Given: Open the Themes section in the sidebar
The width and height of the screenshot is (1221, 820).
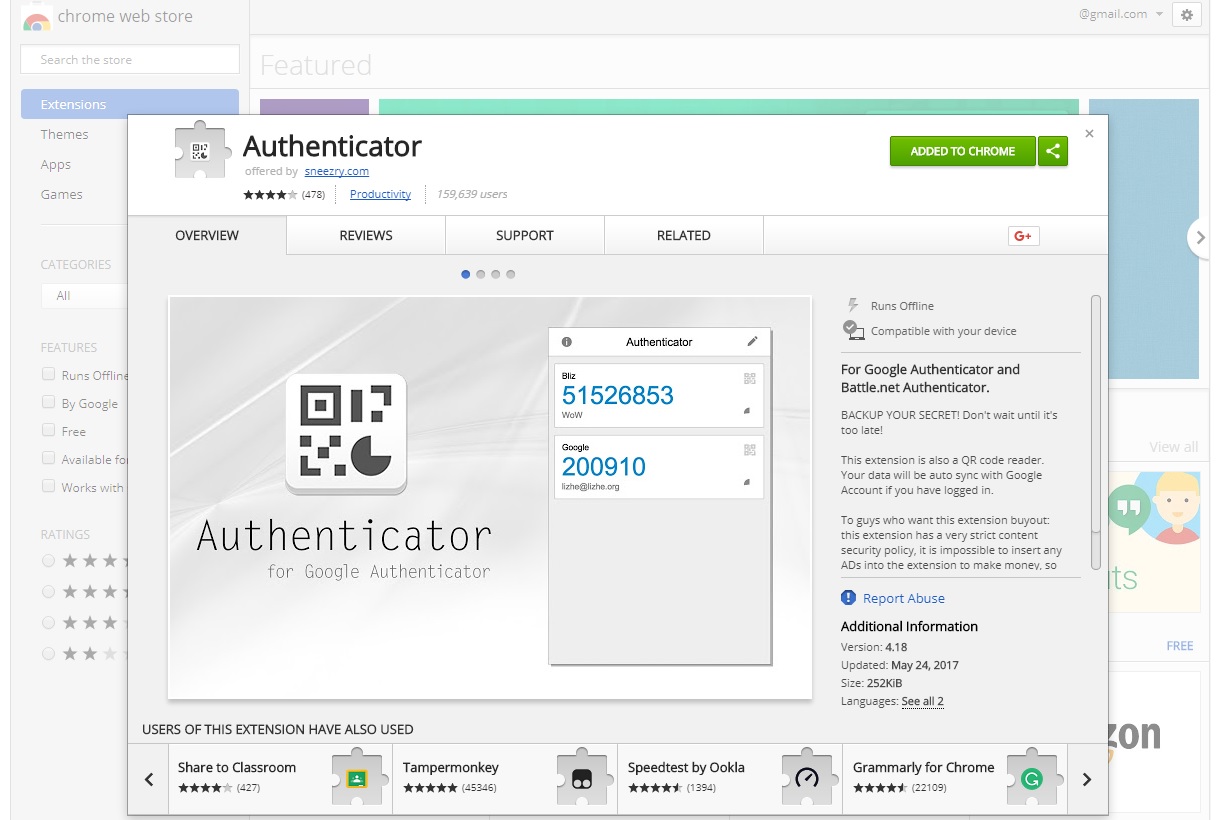Looking at the screenshot, I should pos(64,134).
